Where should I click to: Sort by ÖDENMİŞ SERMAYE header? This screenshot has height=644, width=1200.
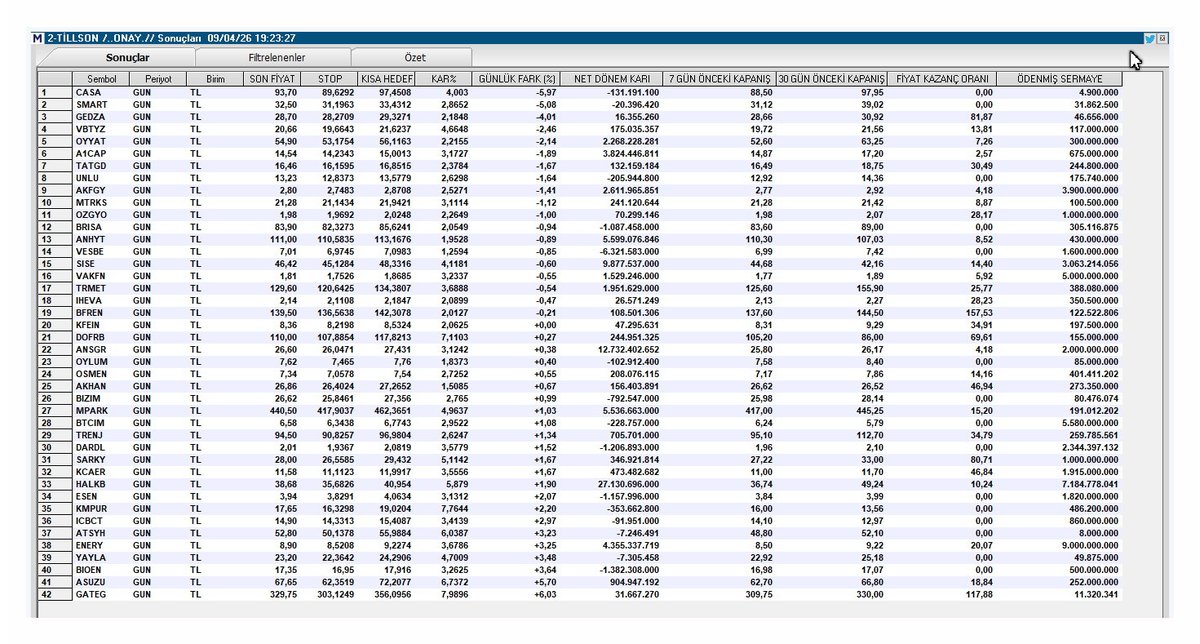pyautogui.click(x=1058, y=79)
